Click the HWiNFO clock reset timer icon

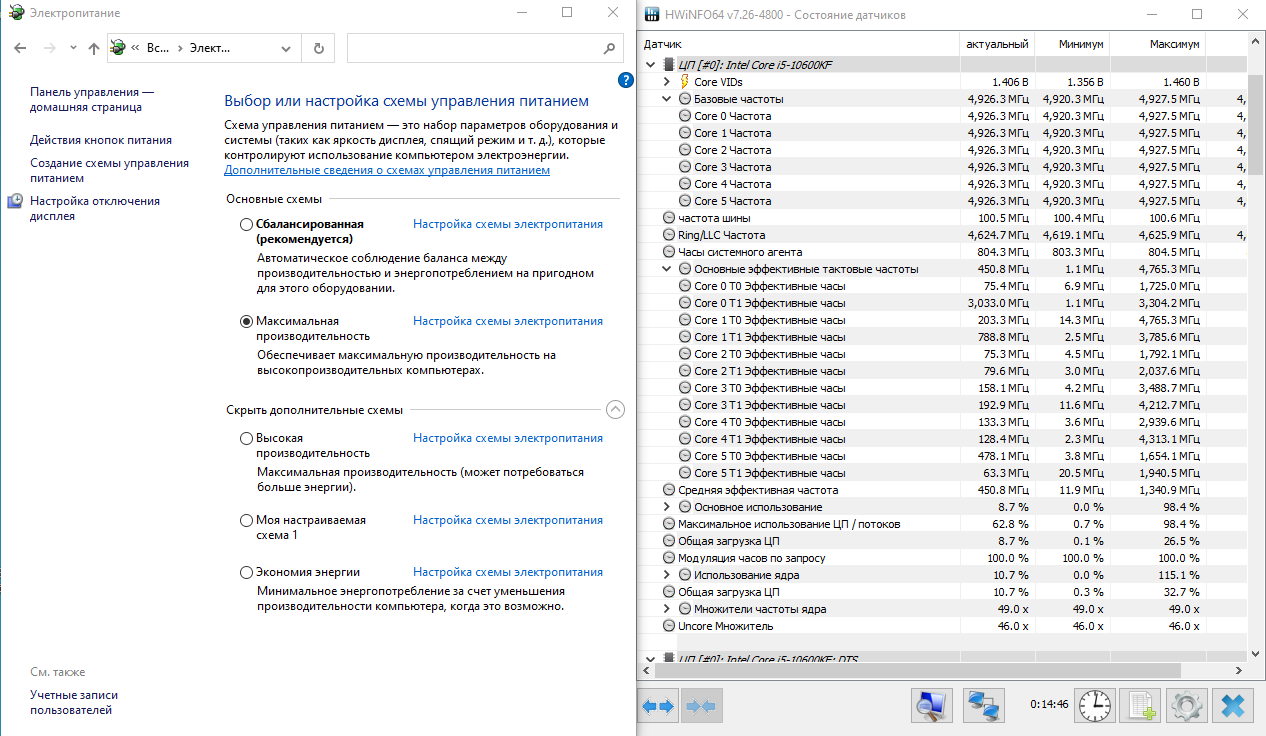tap(1094, 706)
